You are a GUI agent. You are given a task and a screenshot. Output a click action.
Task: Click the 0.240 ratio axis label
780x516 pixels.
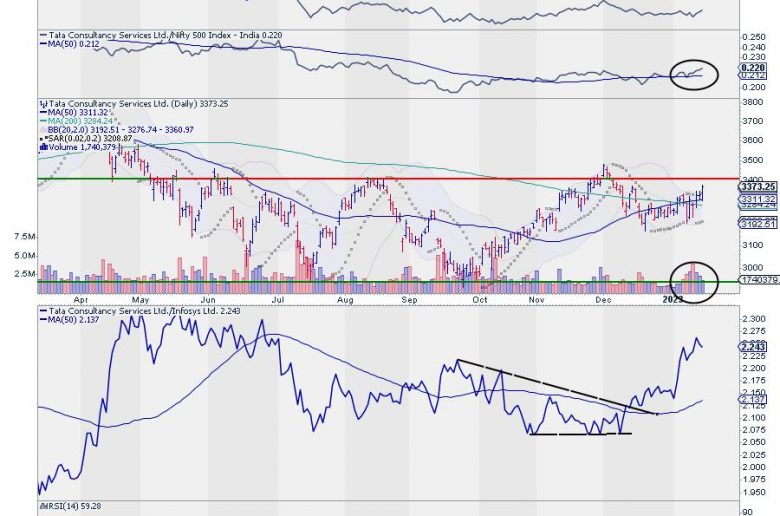click(x=754, y=47)
